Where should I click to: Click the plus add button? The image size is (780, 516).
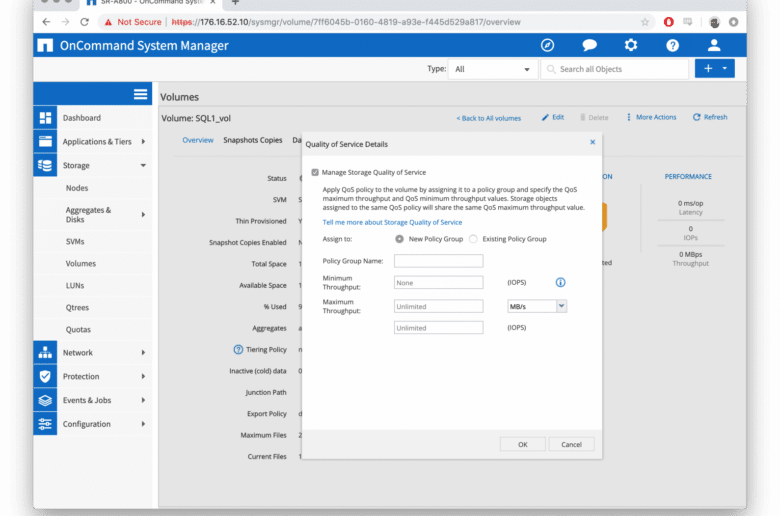708,69
